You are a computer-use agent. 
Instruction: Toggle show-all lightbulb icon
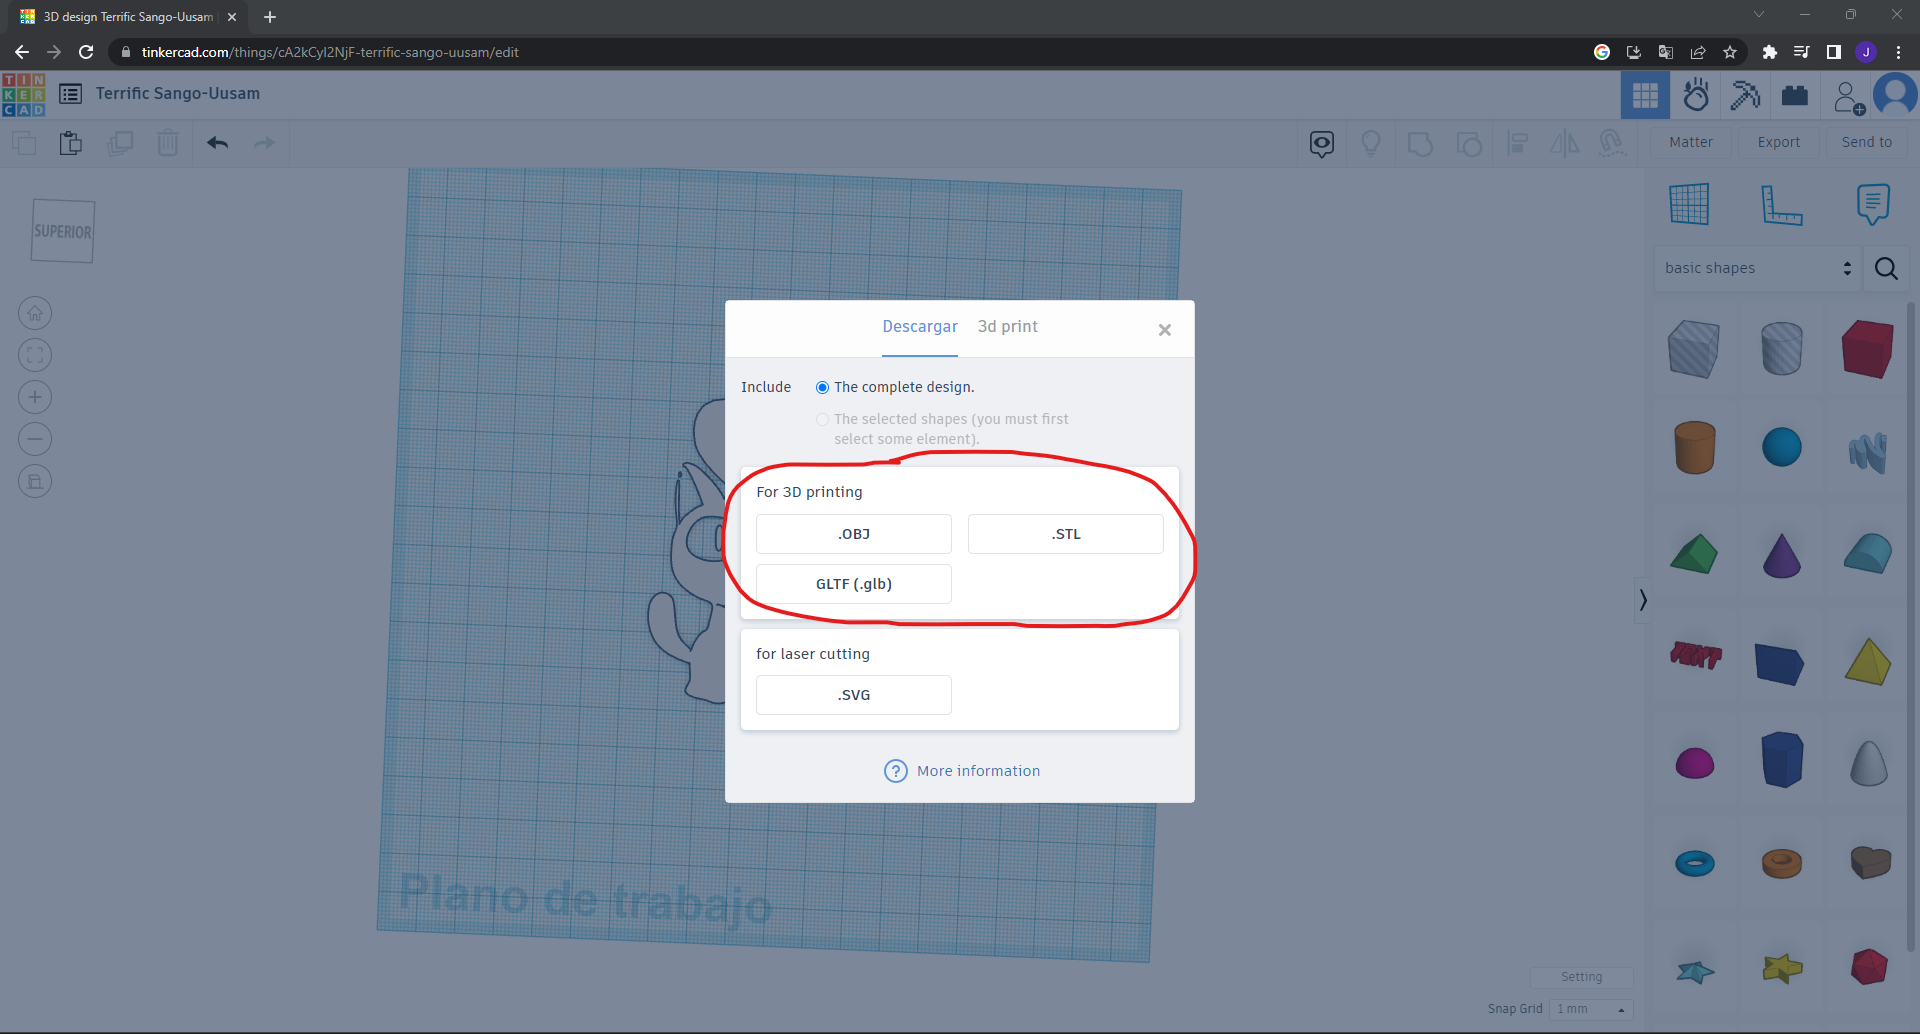point(1371,144)
